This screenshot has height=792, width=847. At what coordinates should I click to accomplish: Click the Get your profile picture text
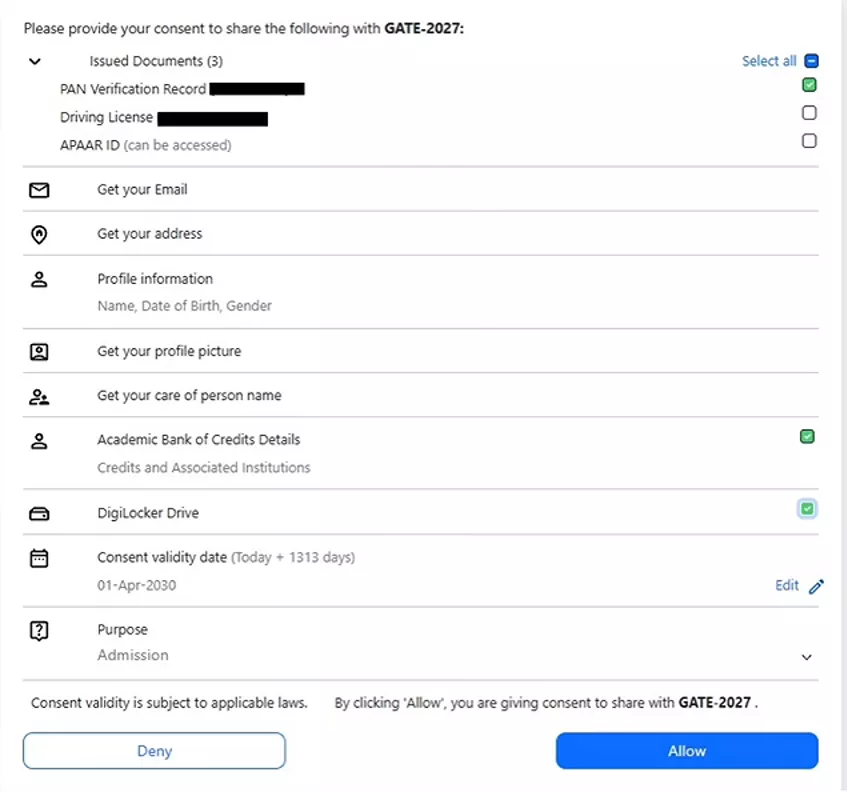(169, 351)
